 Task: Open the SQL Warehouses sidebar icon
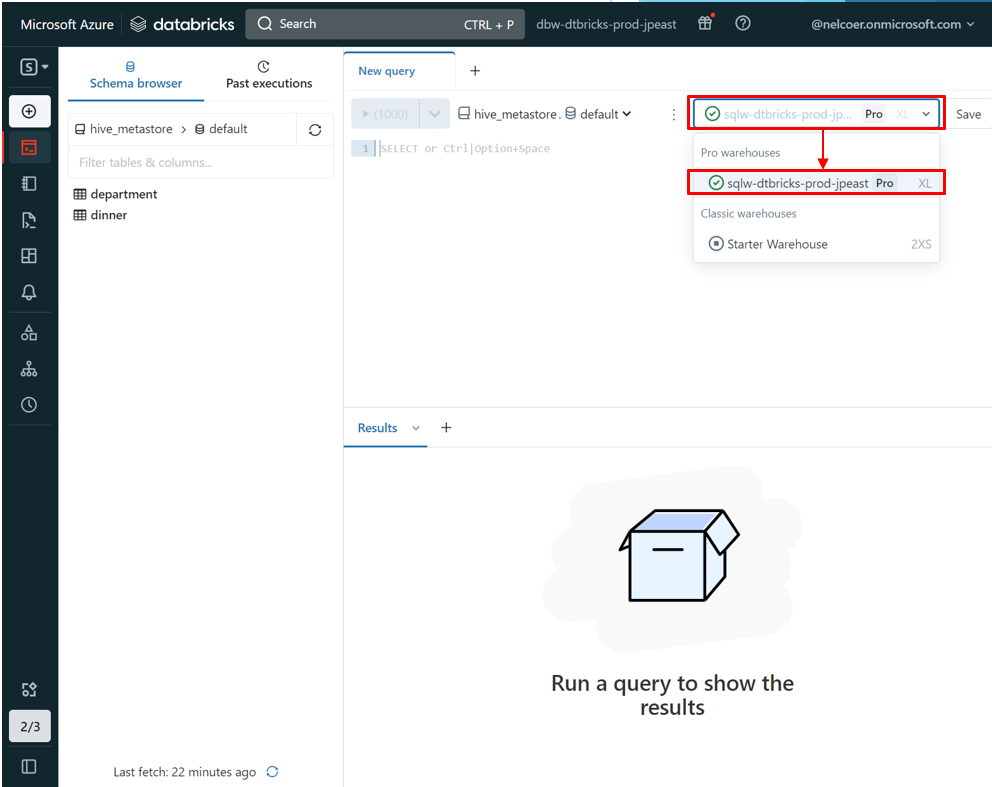(x=29, y=369)
